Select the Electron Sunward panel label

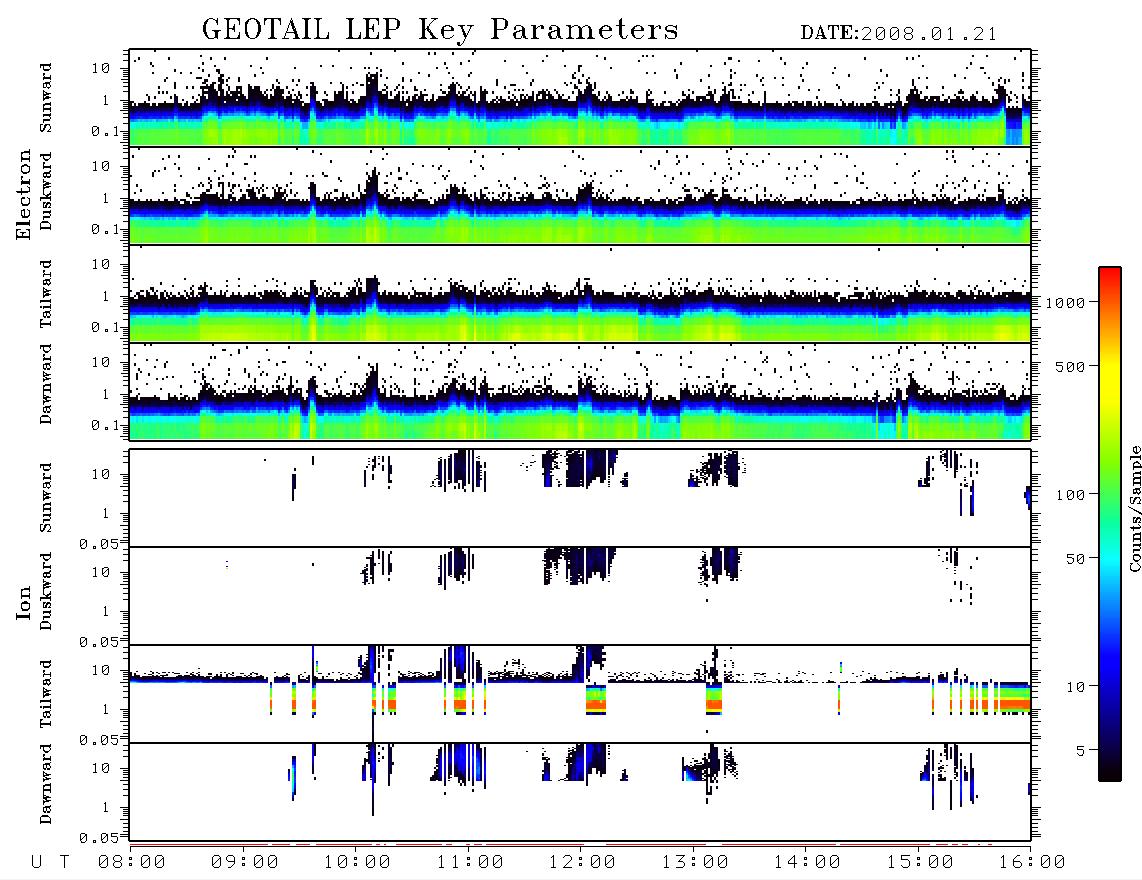pos(46,98)
